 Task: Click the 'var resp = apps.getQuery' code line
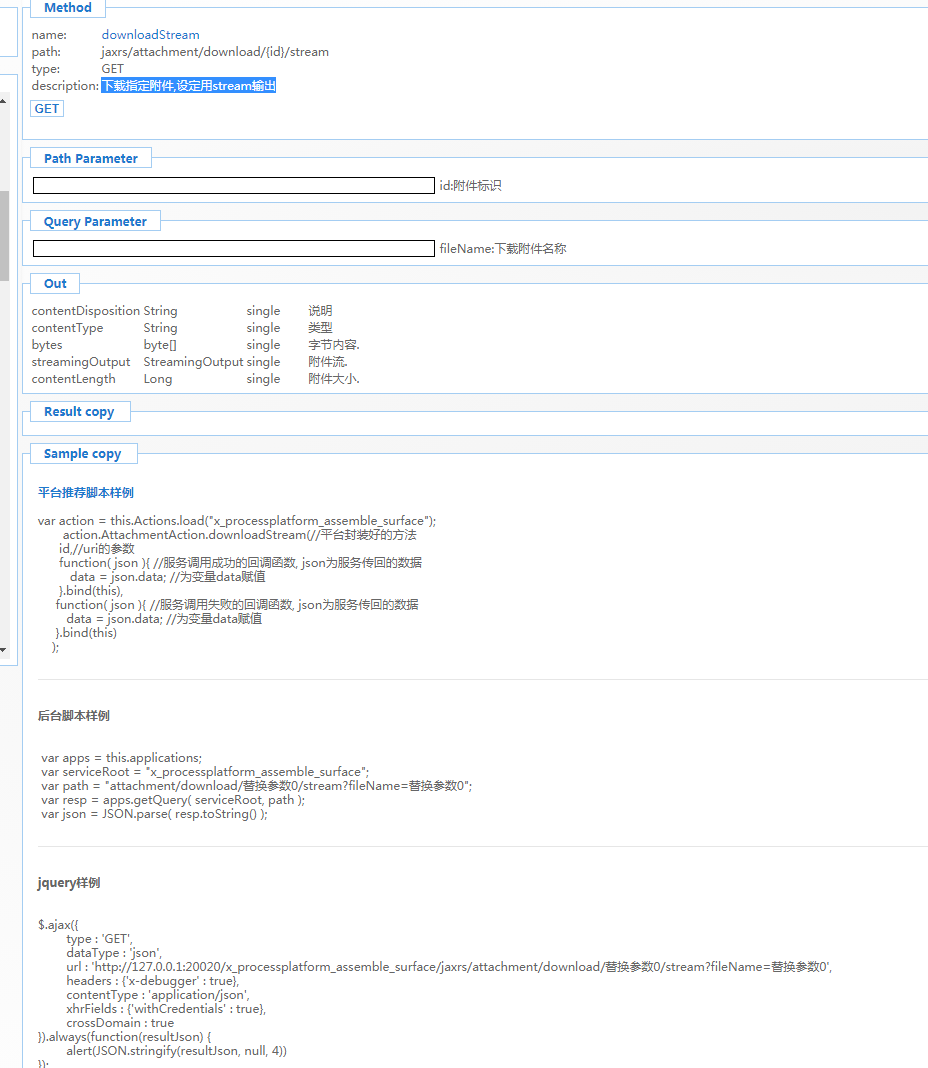(173, 800)
